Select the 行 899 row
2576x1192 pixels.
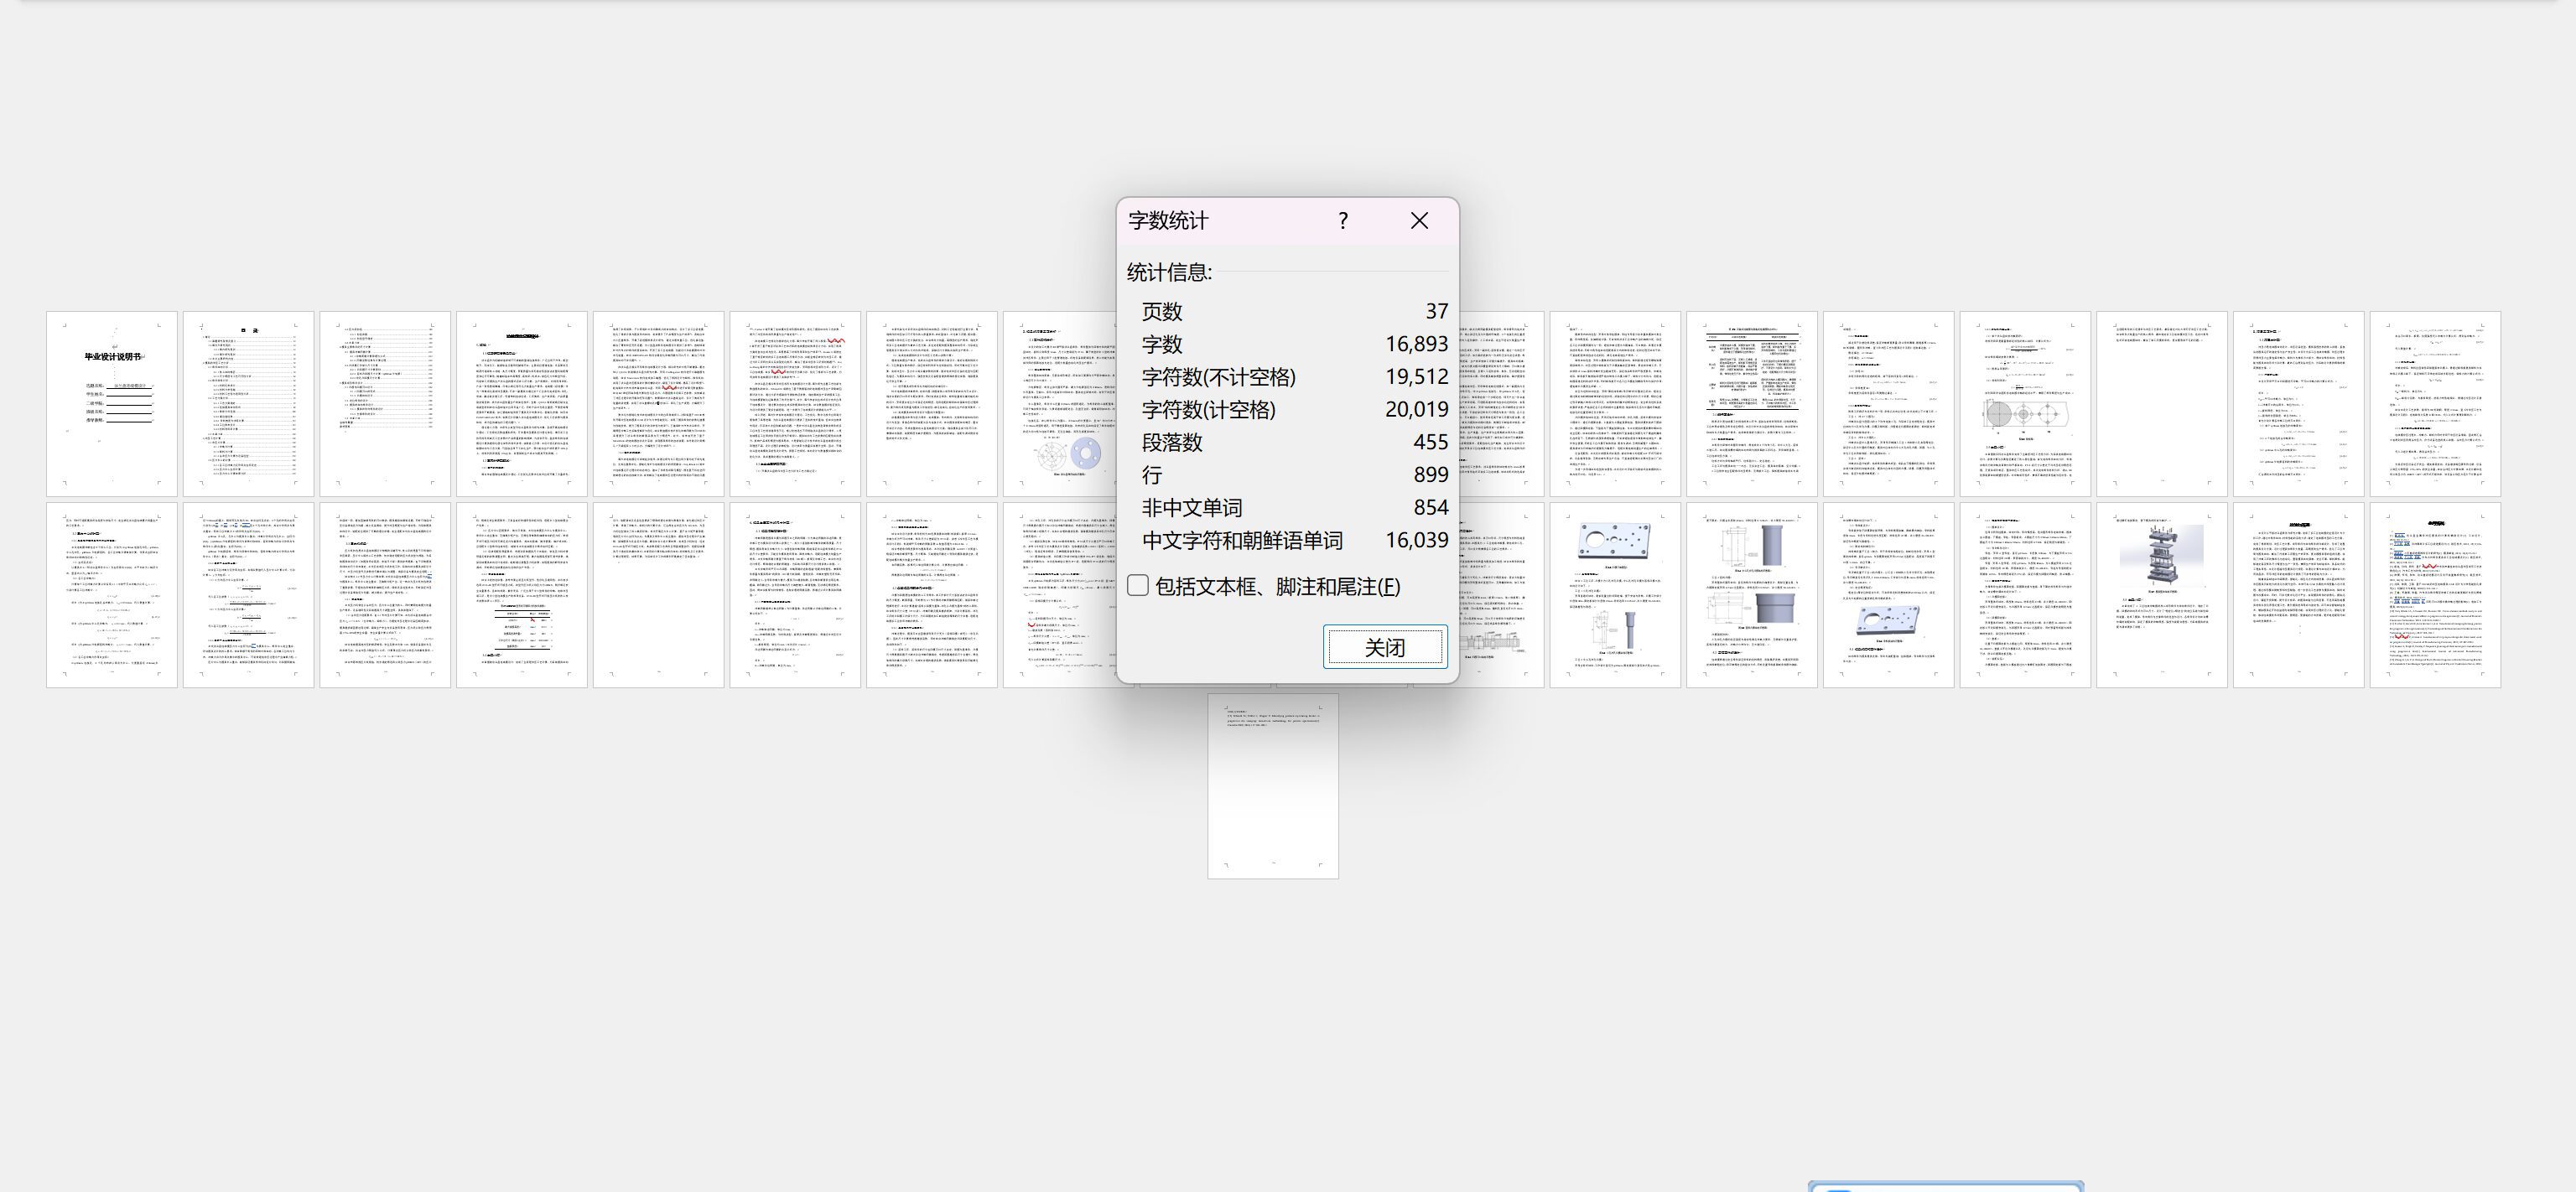point(1294,475)
